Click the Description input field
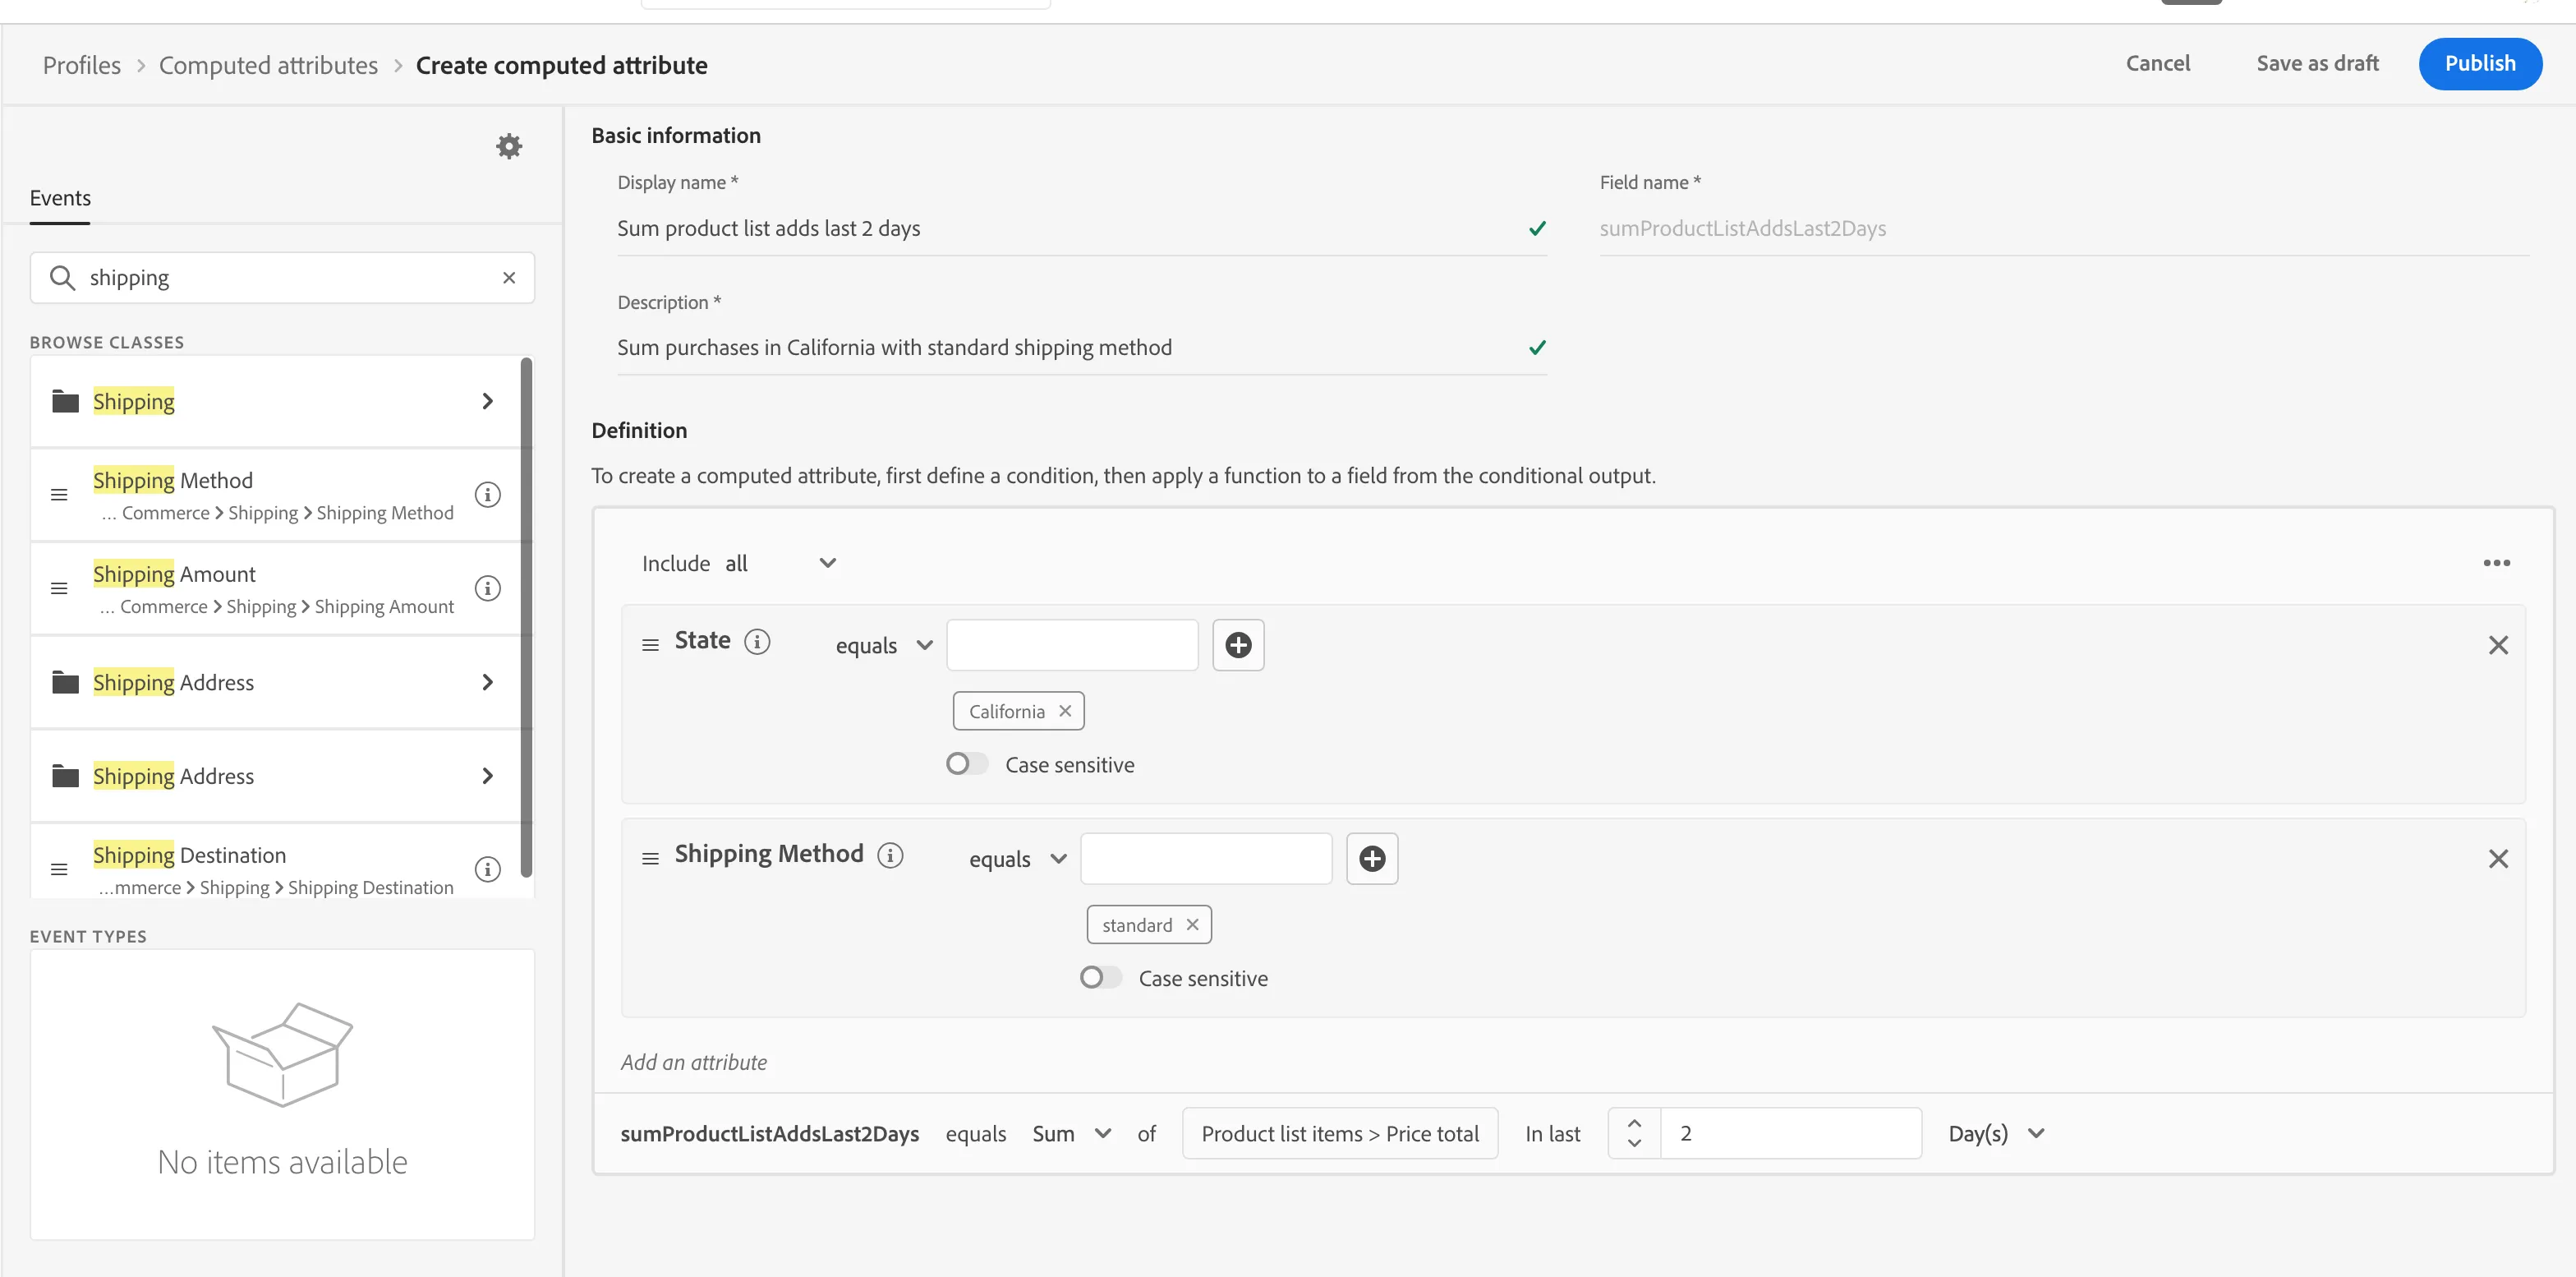 coord(1082,348)
